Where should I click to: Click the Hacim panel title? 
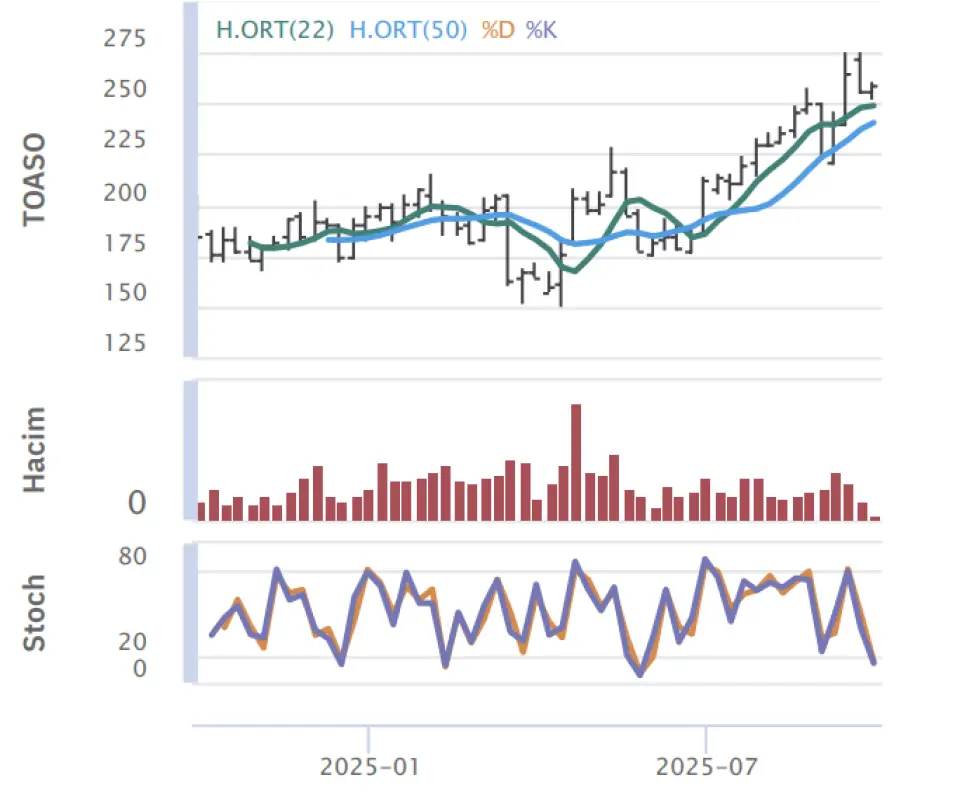[x=35, y=450]
